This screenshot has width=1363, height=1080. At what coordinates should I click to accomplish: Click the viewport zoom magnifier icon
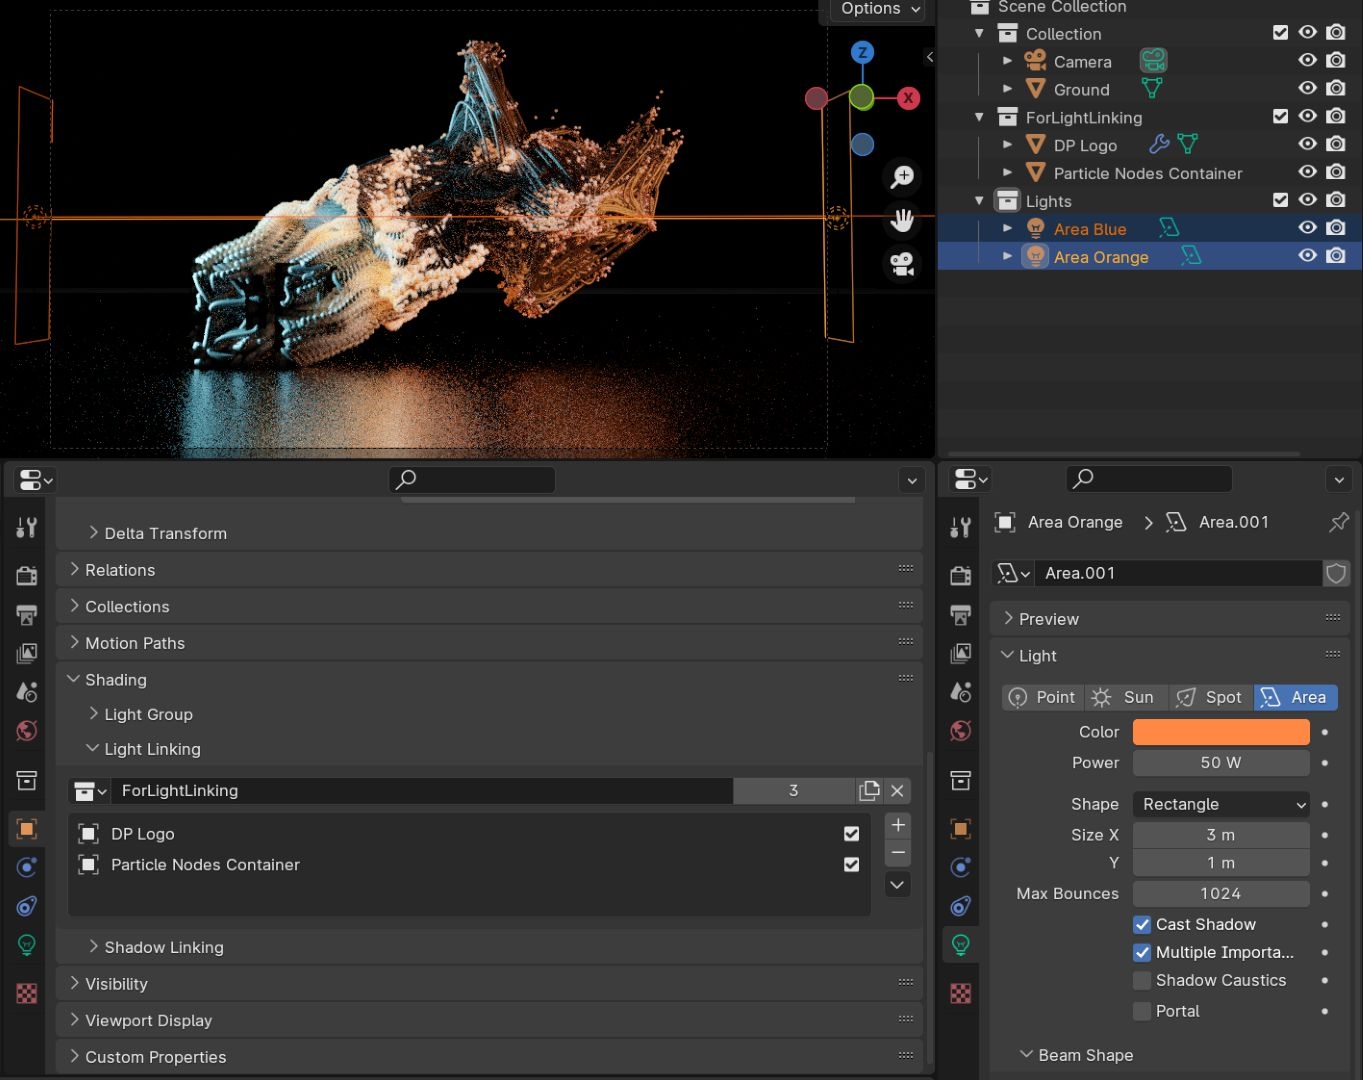pos(902,177)
